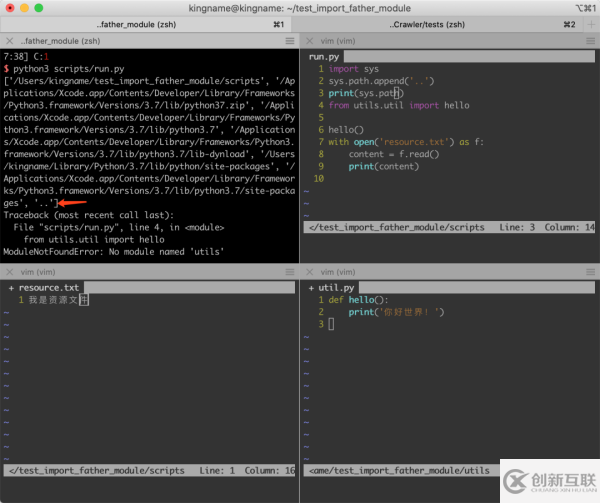Close the util.py vim pane
Screen dimensions: 600x503
click(310, 272)
